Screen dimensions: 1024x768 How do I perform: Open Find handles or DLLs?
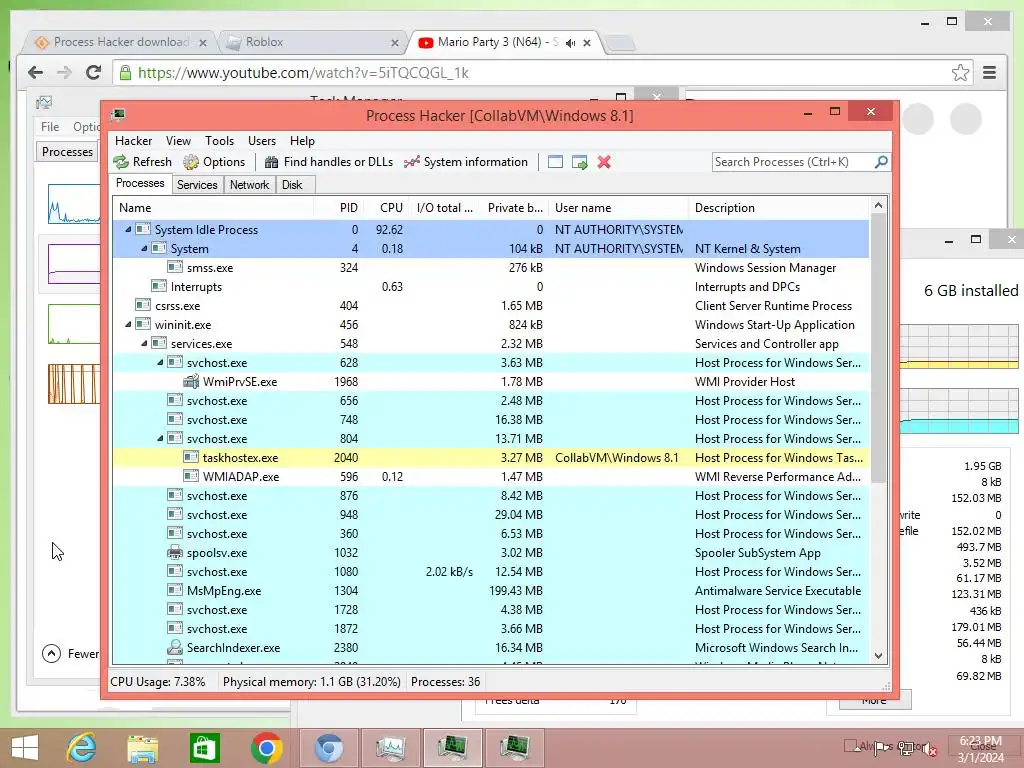click(328, 162)
